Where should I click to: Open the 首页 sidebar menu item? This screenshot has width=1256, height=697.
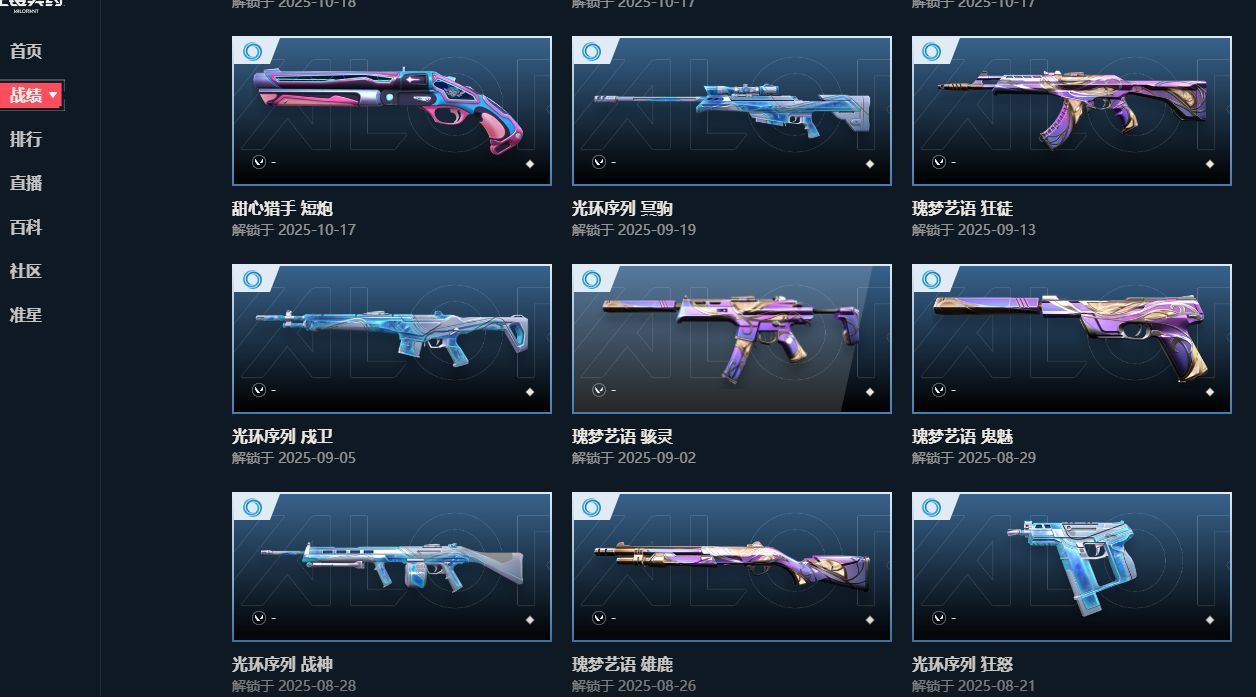pos(26,51)
